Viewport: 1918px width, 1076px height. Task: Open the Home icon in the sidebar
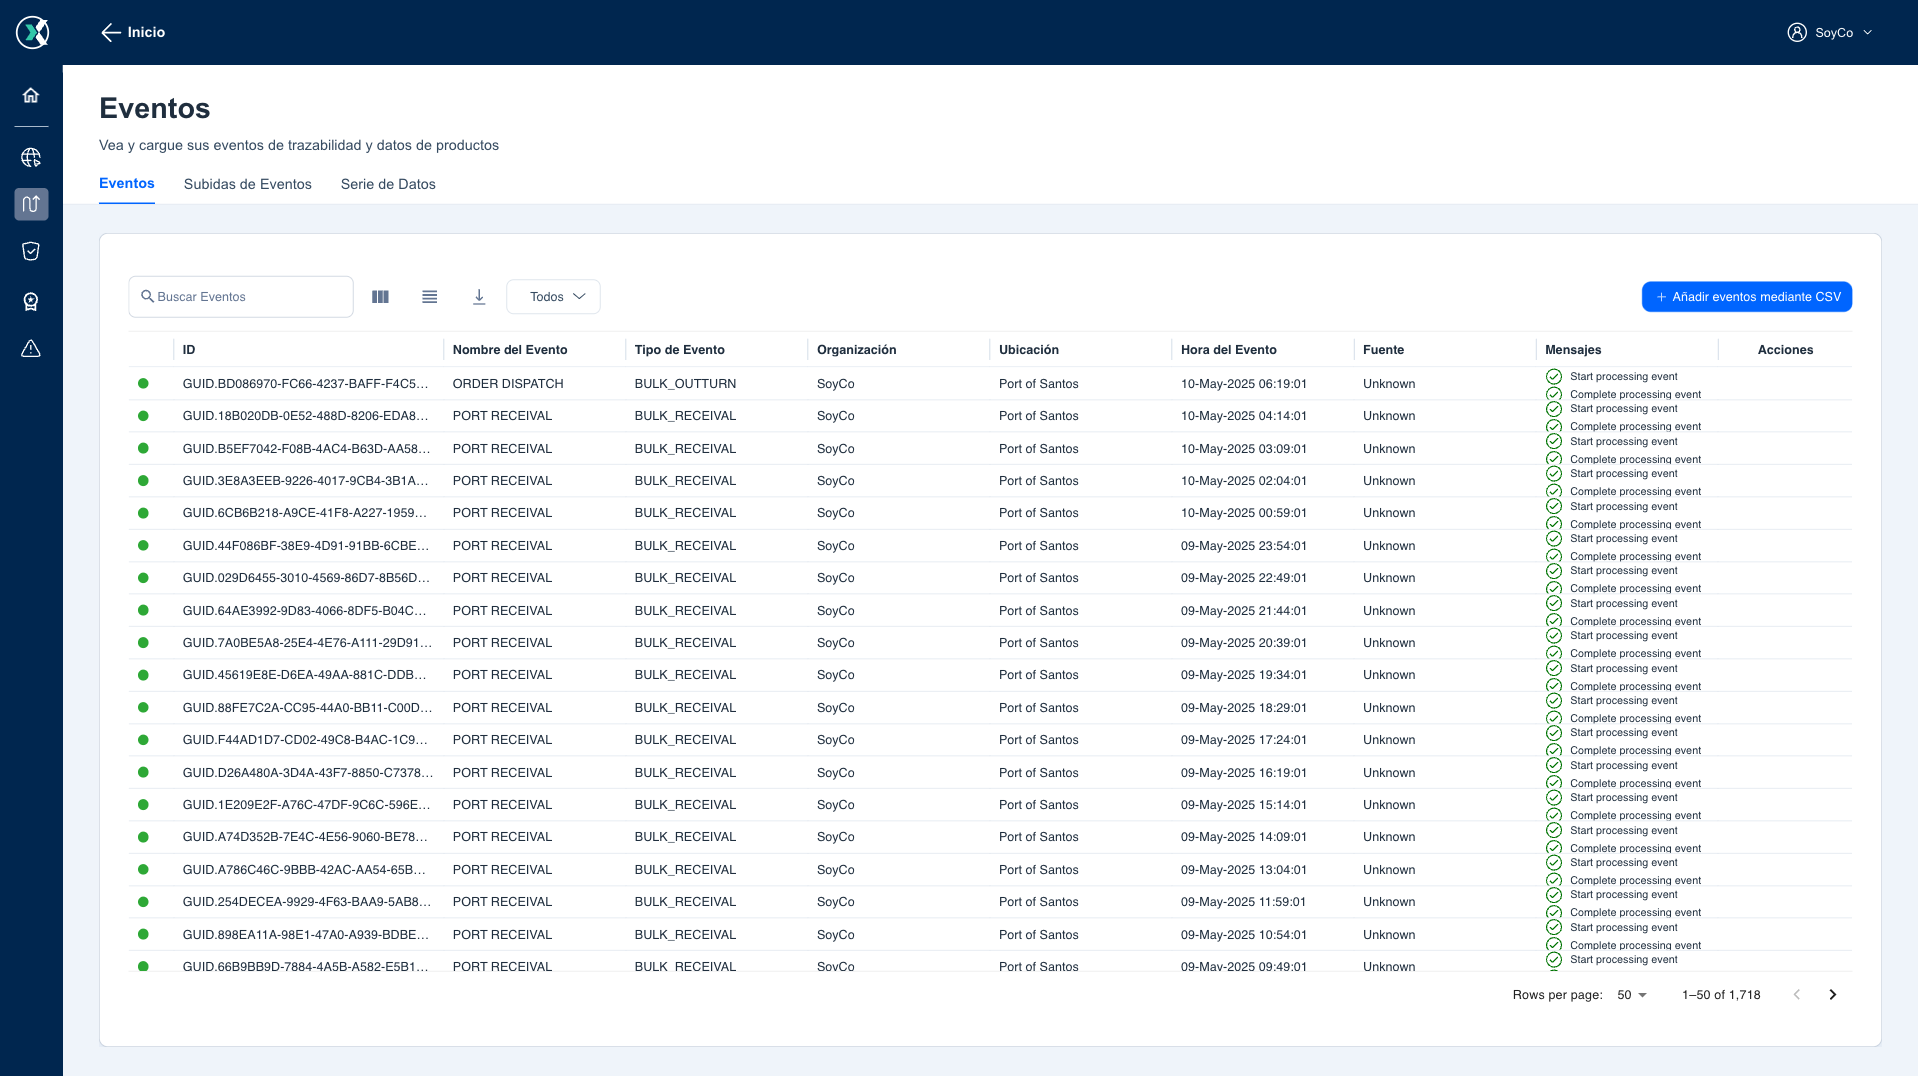point(31,95)
